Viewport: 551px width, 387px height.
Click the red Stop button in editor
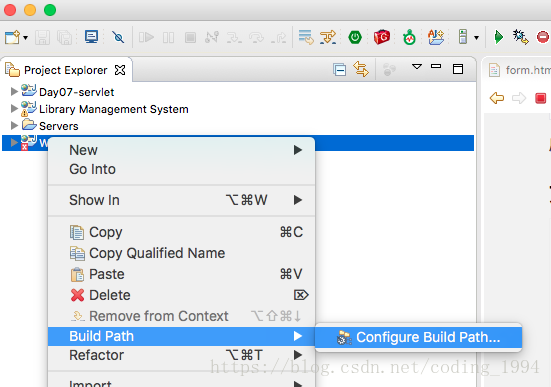click(x=540, y=98)
